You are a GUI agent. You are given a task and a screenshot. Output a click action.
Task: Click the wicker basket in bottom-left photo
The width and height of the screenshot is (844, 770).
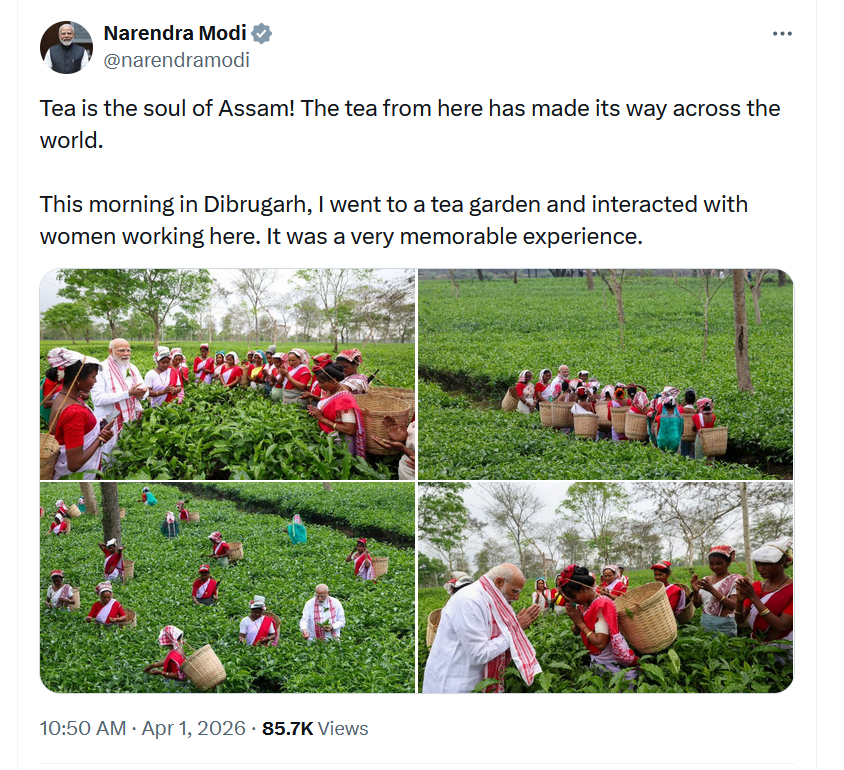(203, 667)
